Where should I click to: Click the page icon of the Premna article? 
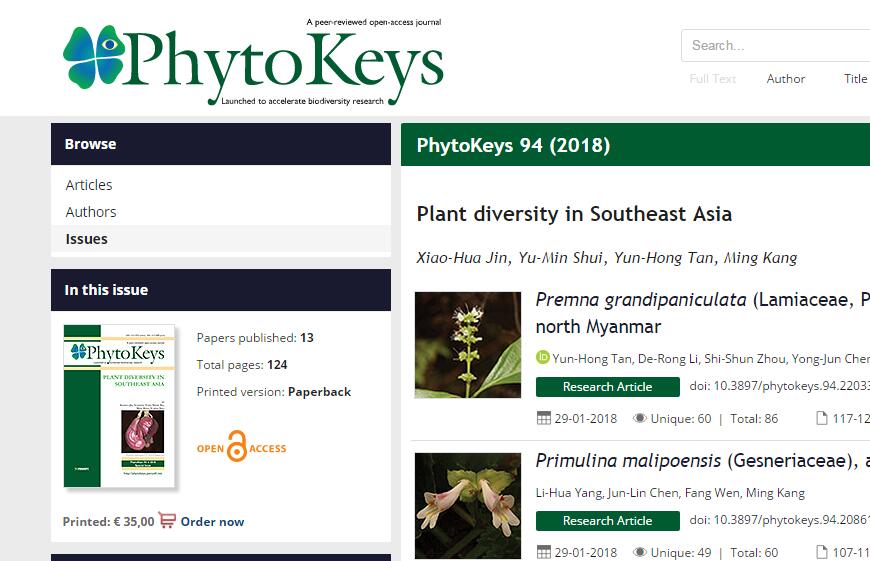(x=822, y=418)
